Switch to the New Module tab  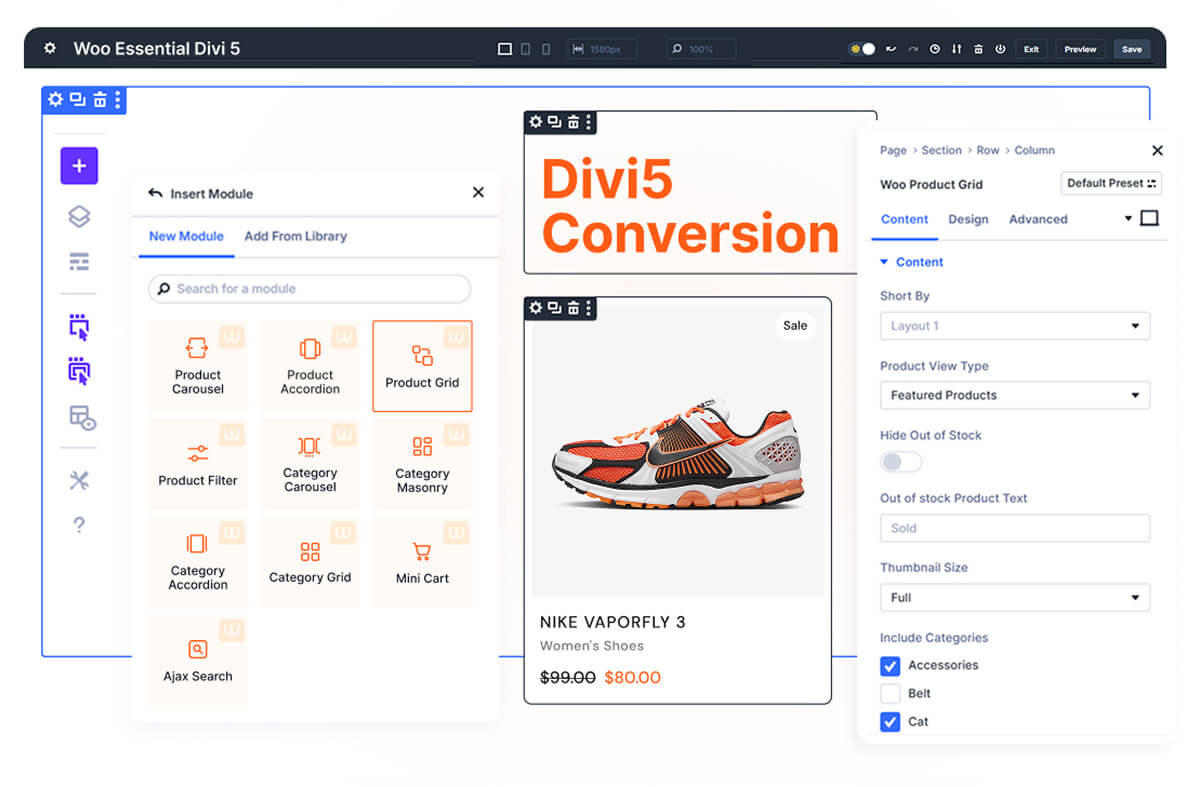[186, 236]
